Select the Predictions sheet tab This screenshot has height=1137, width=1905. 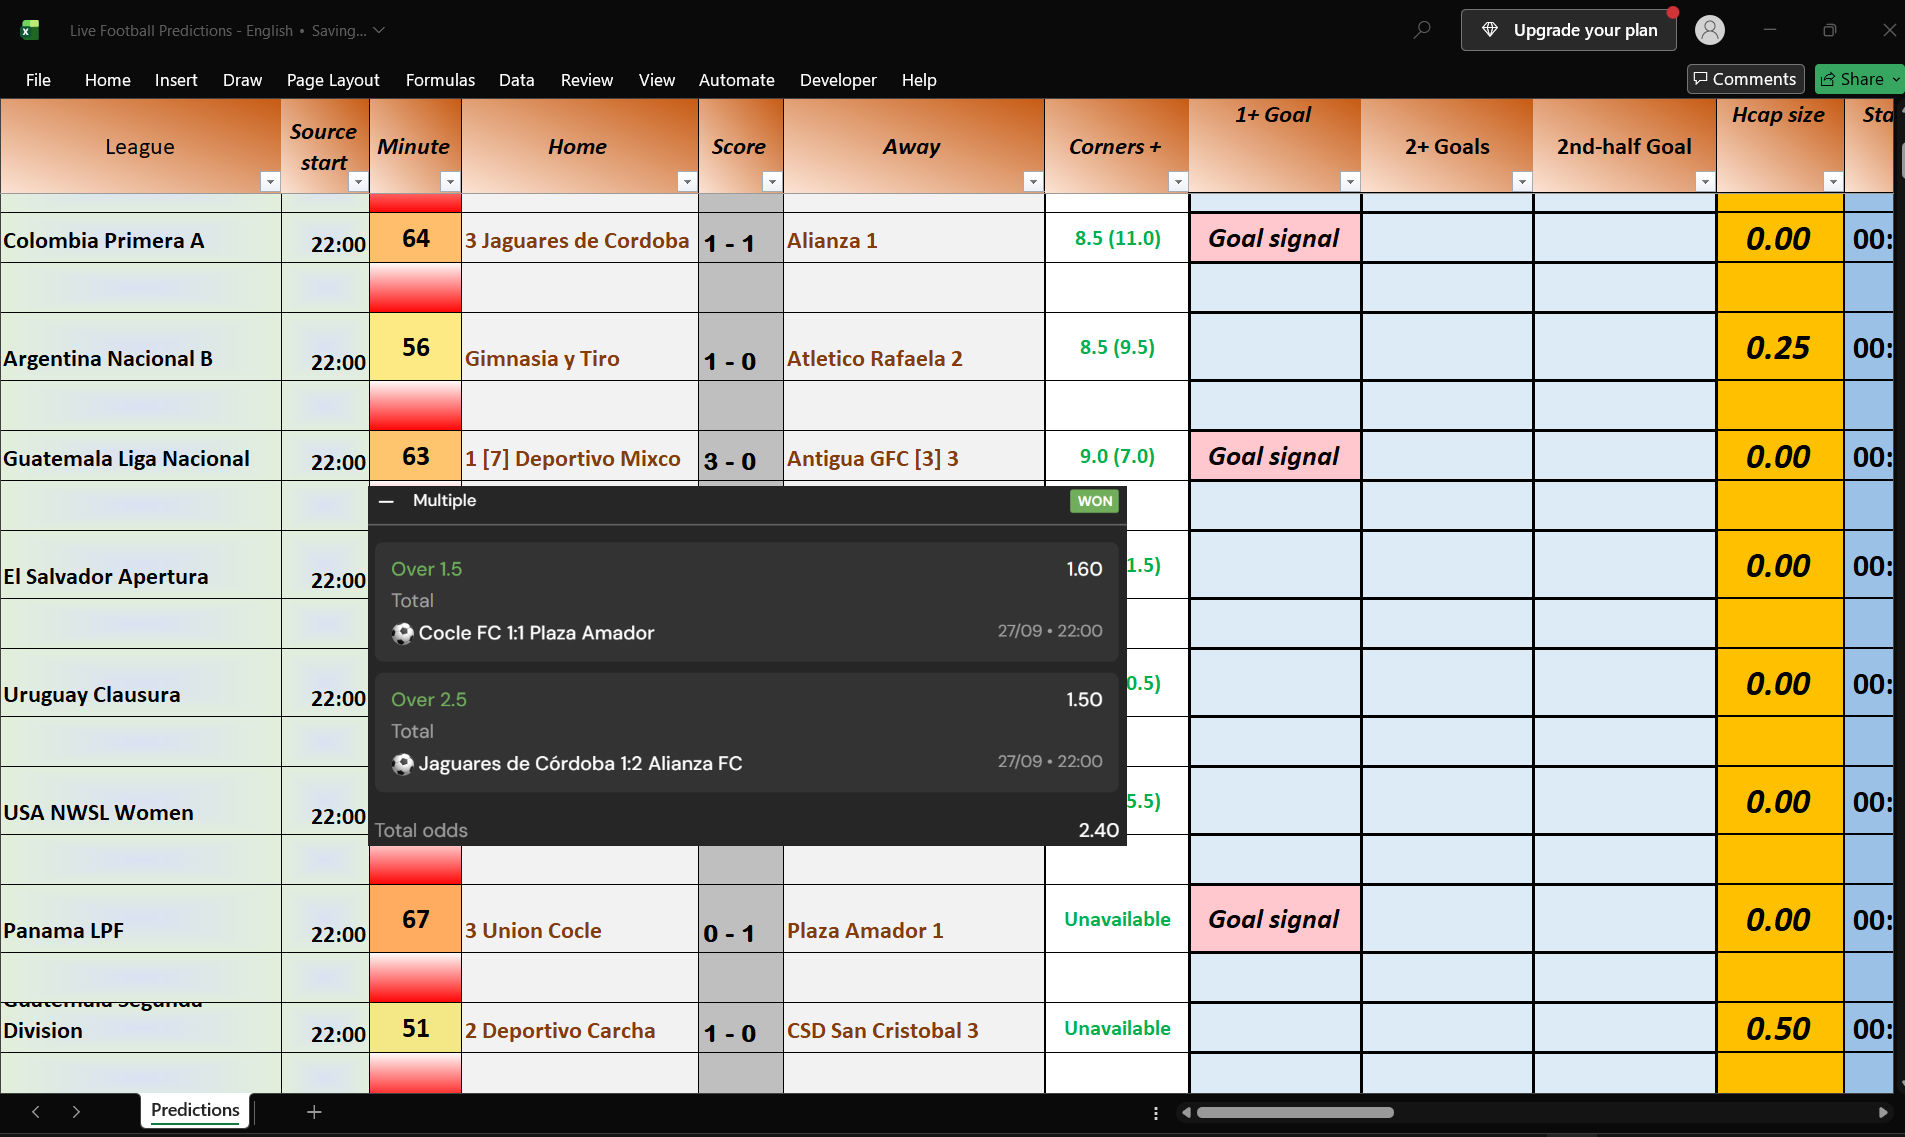coord(195,1110)
